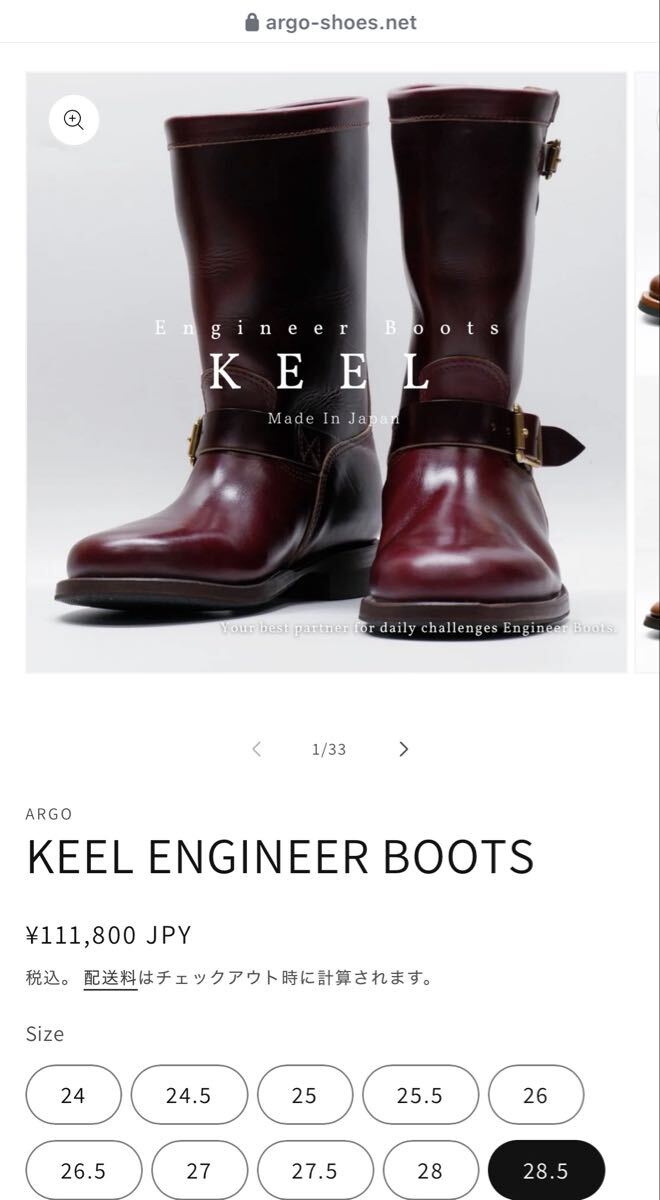Pick size 27
The height and width of the screenshot is (1200, 660).
click(199, 1170)
